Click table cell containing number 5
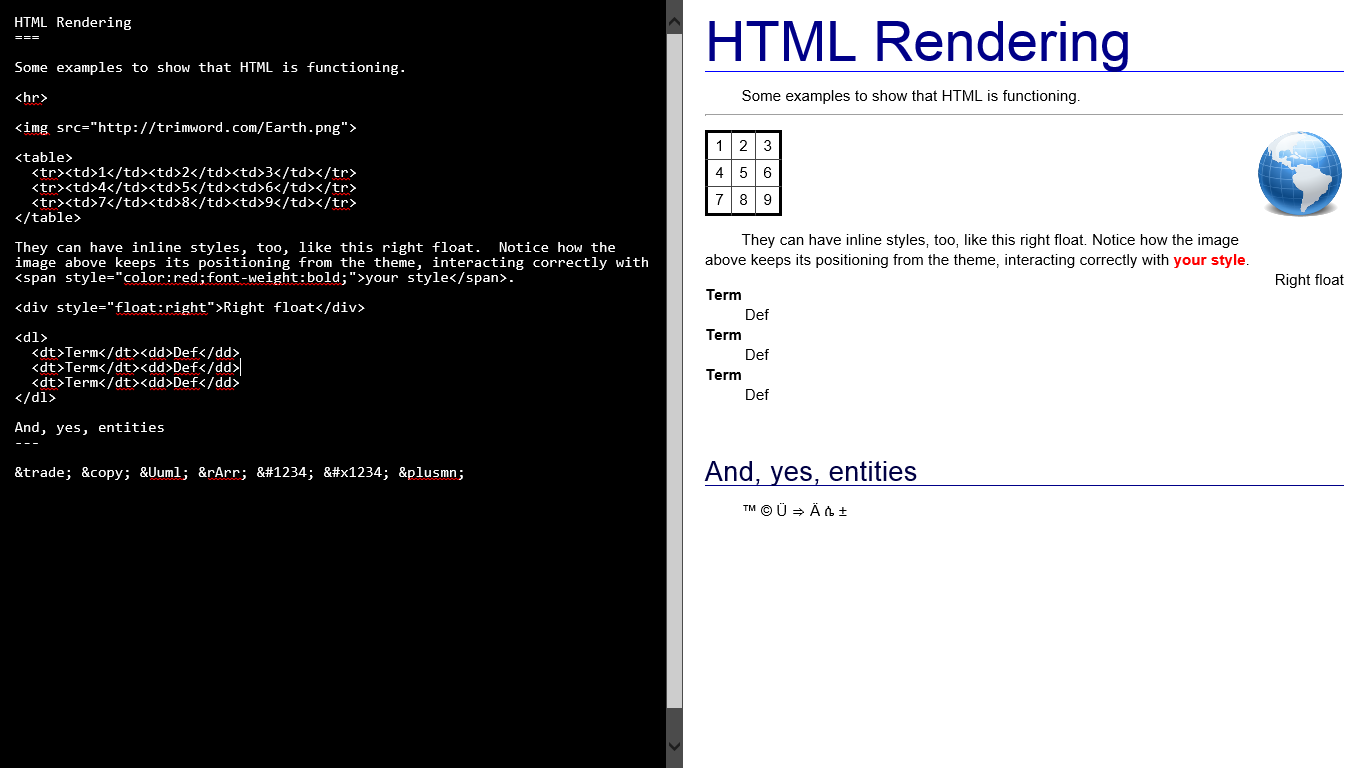This screenshot has height=768, width=1366. click(743, 172)
